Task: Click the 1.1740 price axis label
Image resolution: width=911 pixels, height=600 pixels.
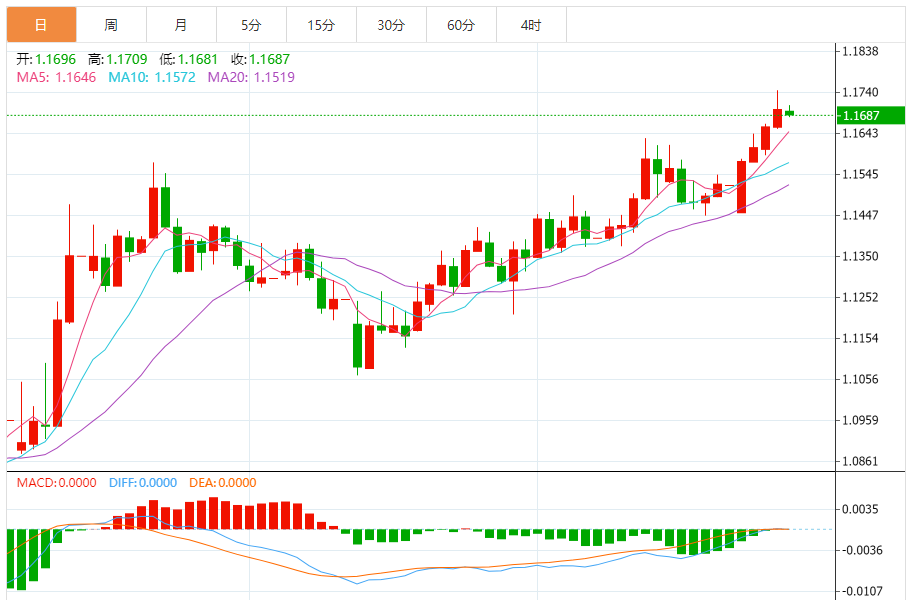Action: pos(860,92)
